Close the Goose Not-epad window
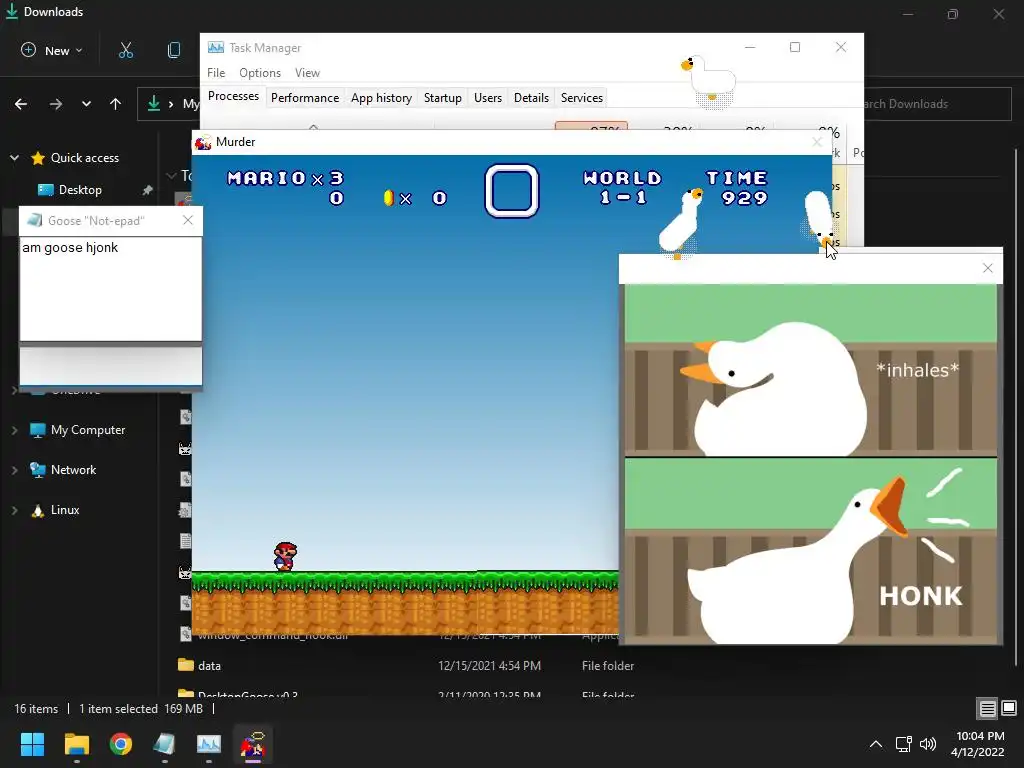 click(188, 220)
